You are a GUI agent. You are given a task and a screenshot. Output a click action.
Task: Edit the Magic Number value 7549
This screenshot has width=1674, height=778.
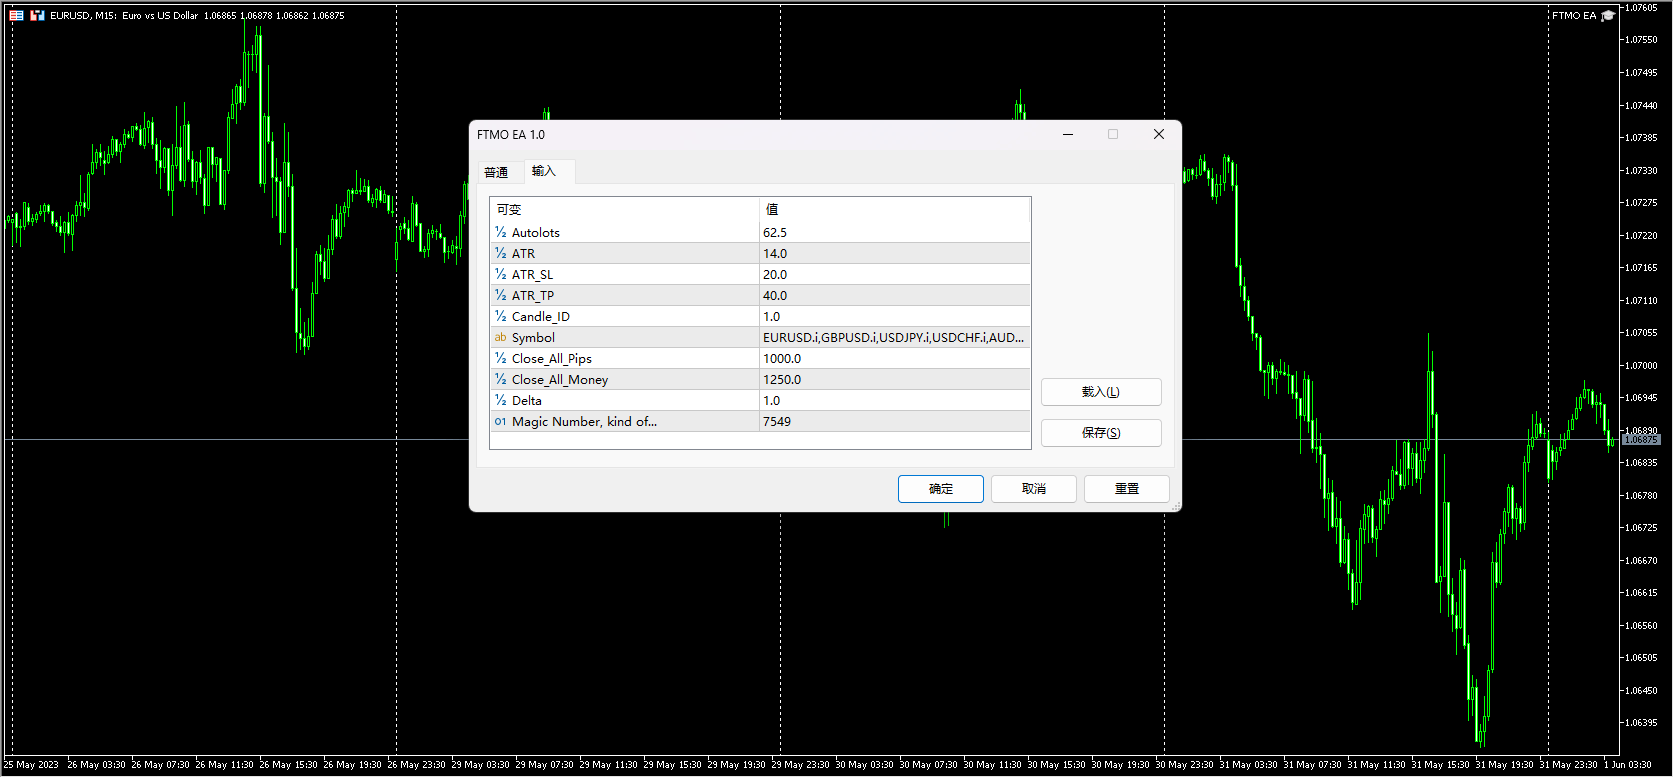[895, 421]
